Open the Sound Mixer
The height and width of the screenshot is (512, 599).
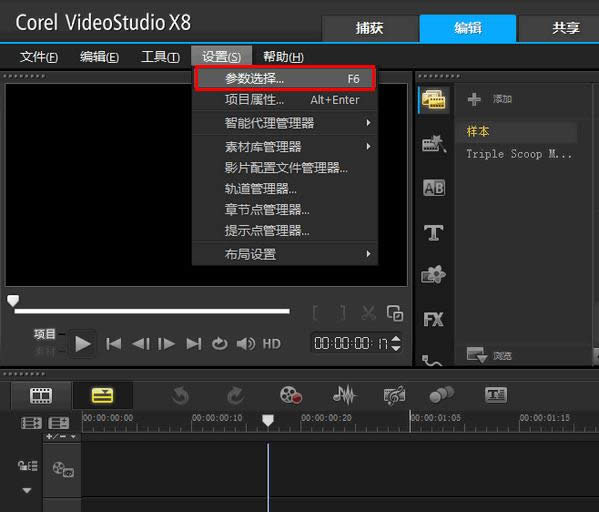pyautogui.click(x=345, y=395)
